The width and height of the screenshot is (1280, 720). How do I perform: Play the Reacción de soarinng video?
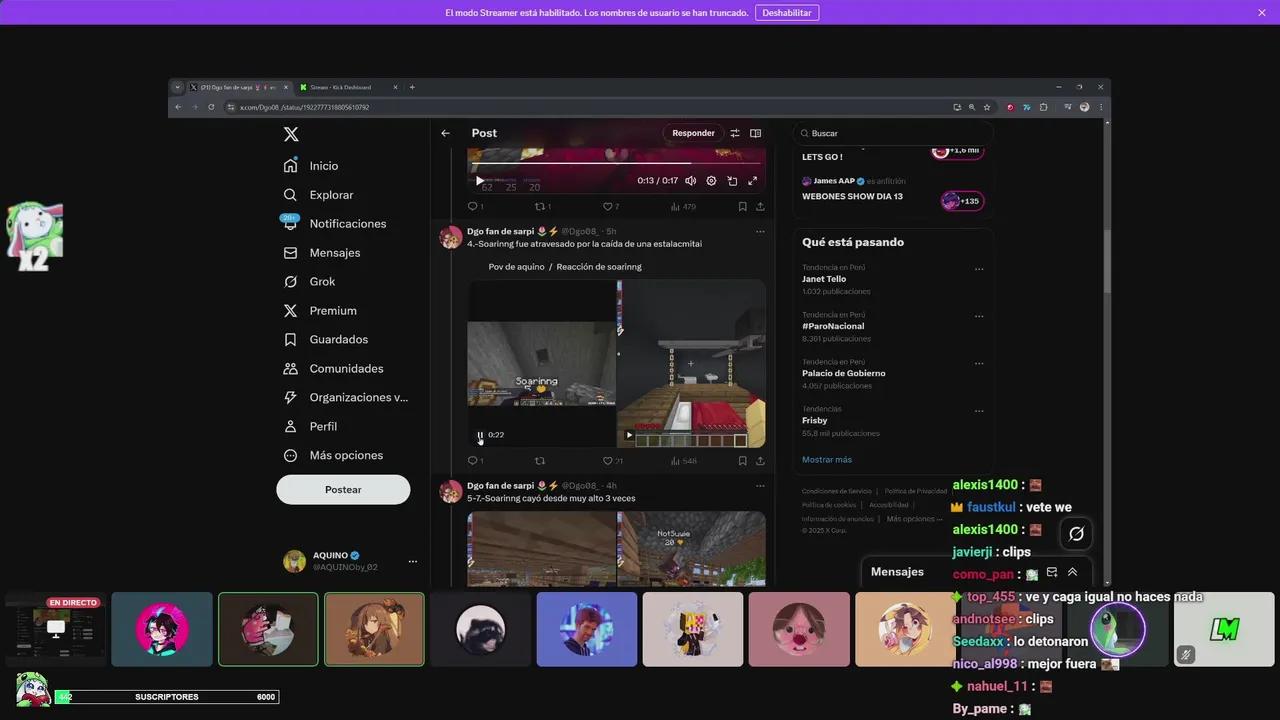coord(629,435)
